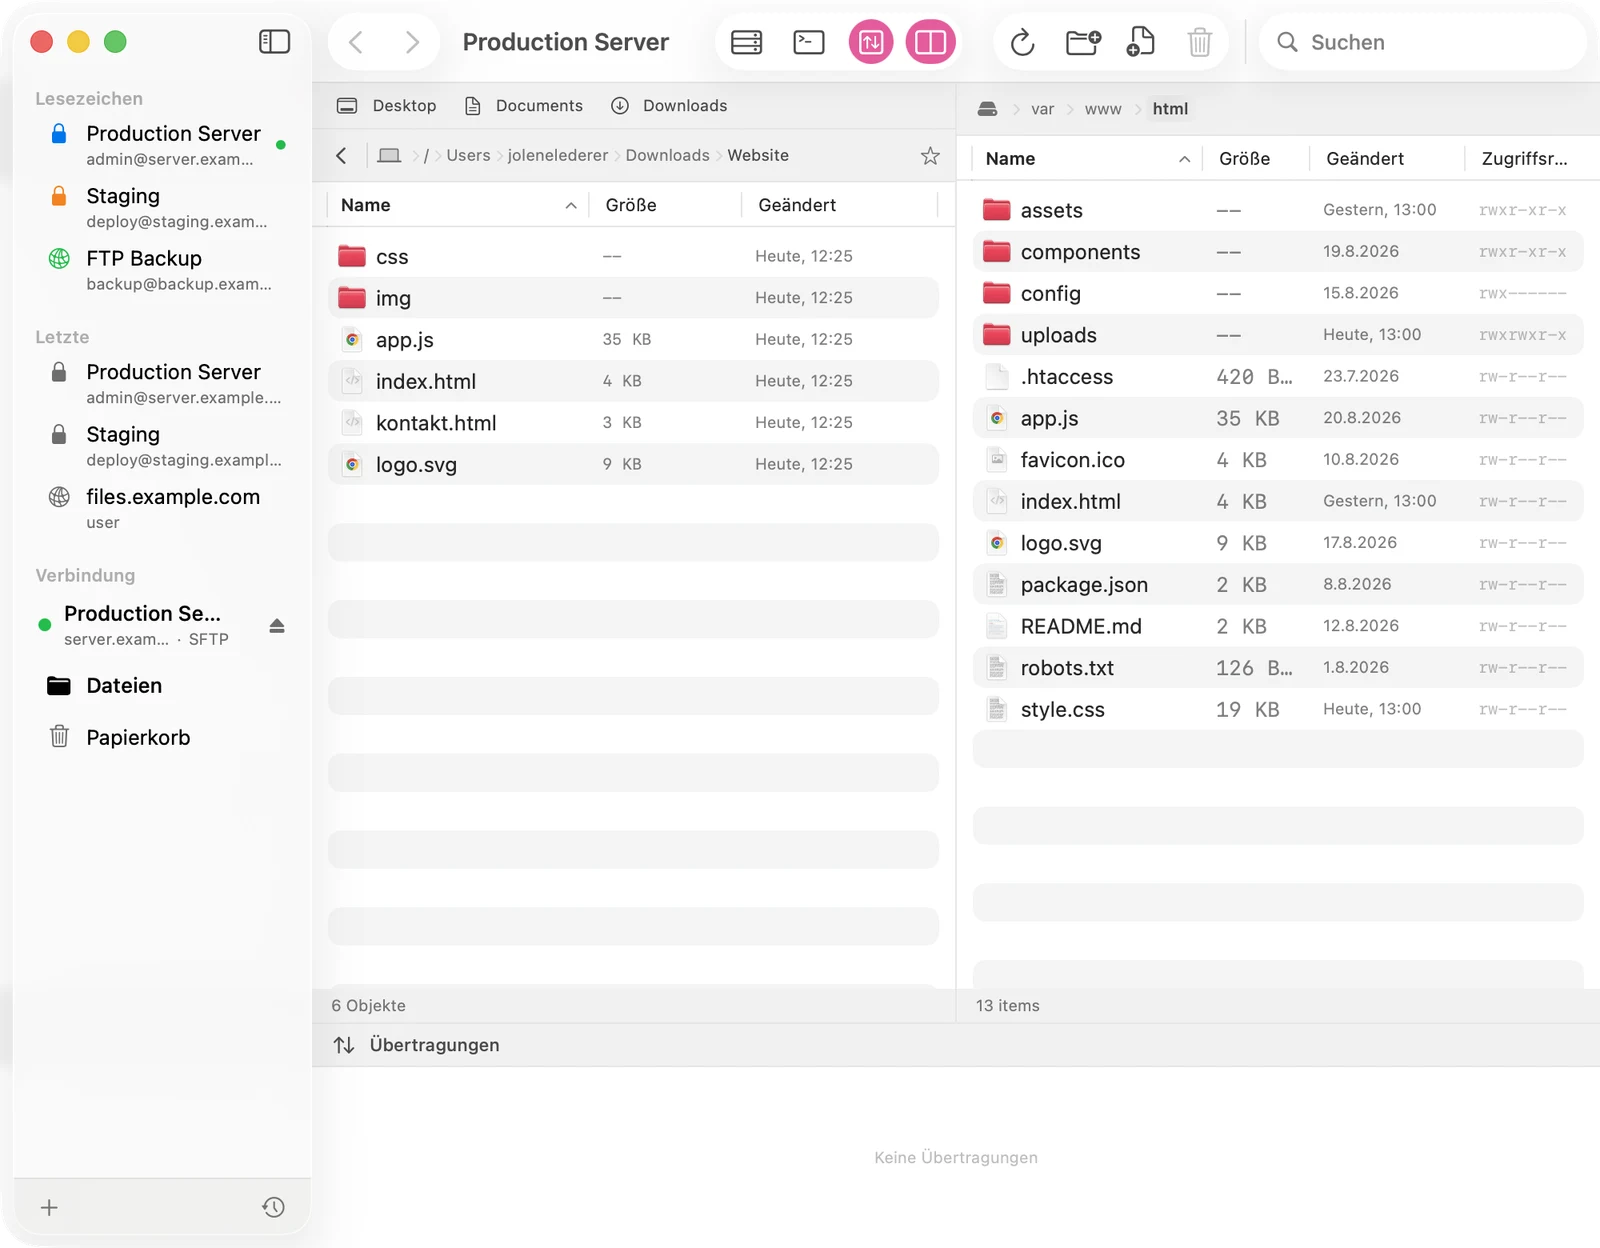
Task: Eject the active Production Server connection
Action: click(x=277, y=626)
